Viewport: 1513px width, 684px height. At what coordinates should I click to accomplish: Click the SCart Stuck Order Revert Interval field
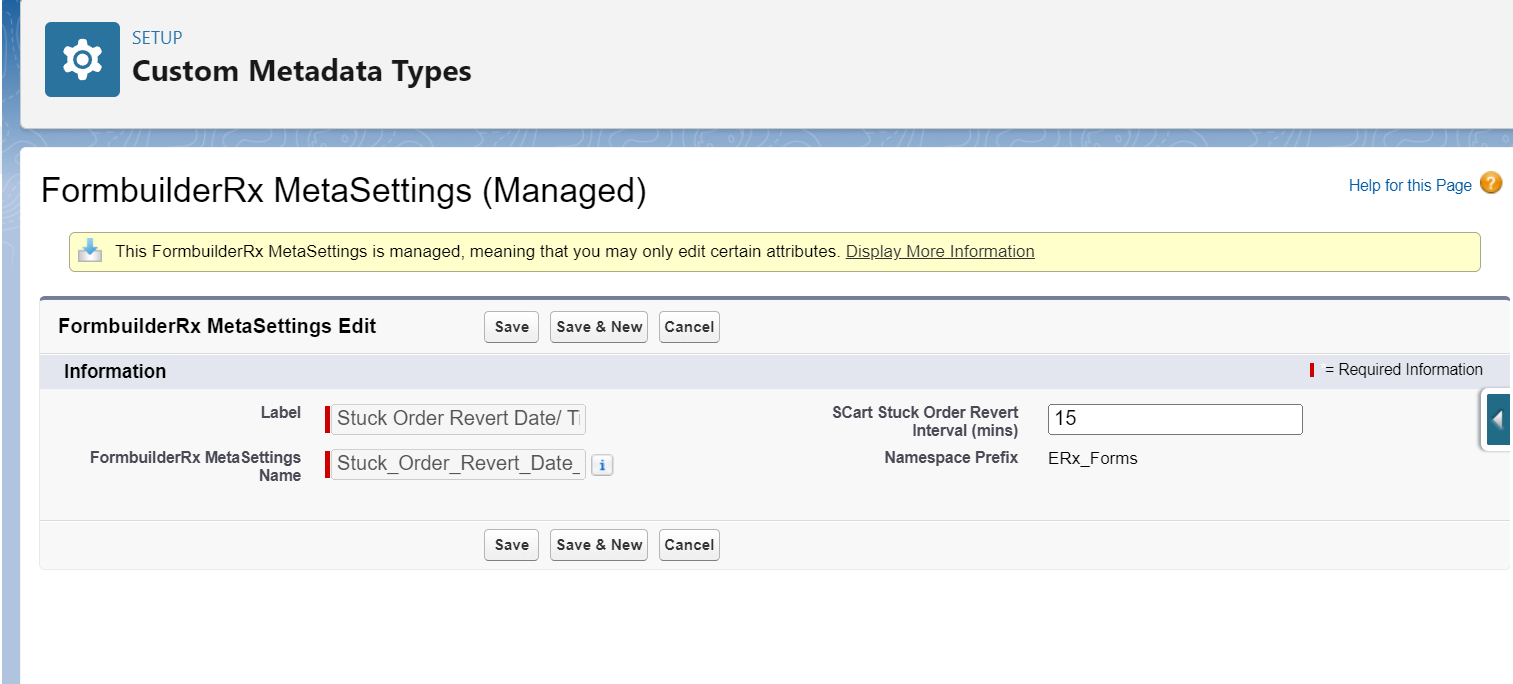1175,419
